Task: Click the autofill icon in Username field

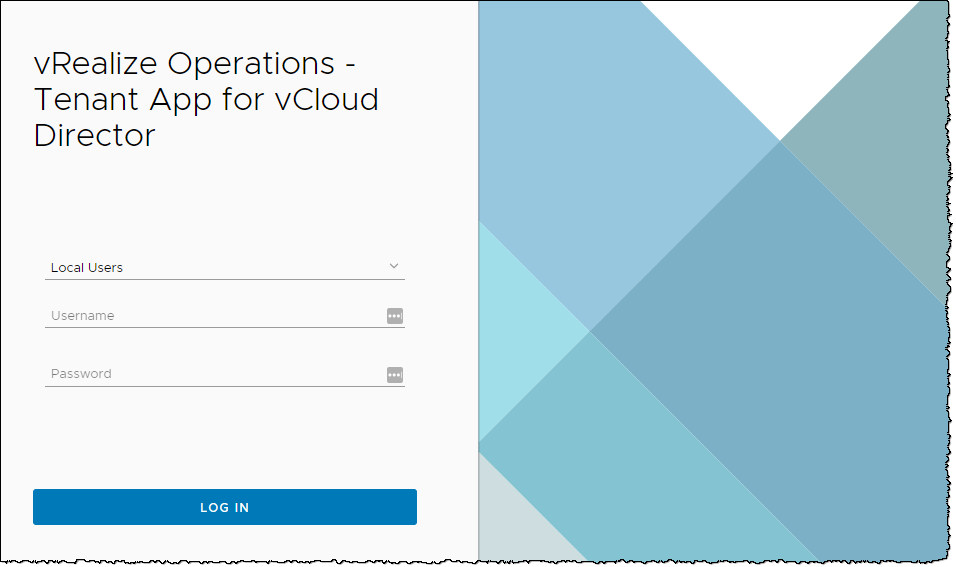Action: [x=395, y=316]
